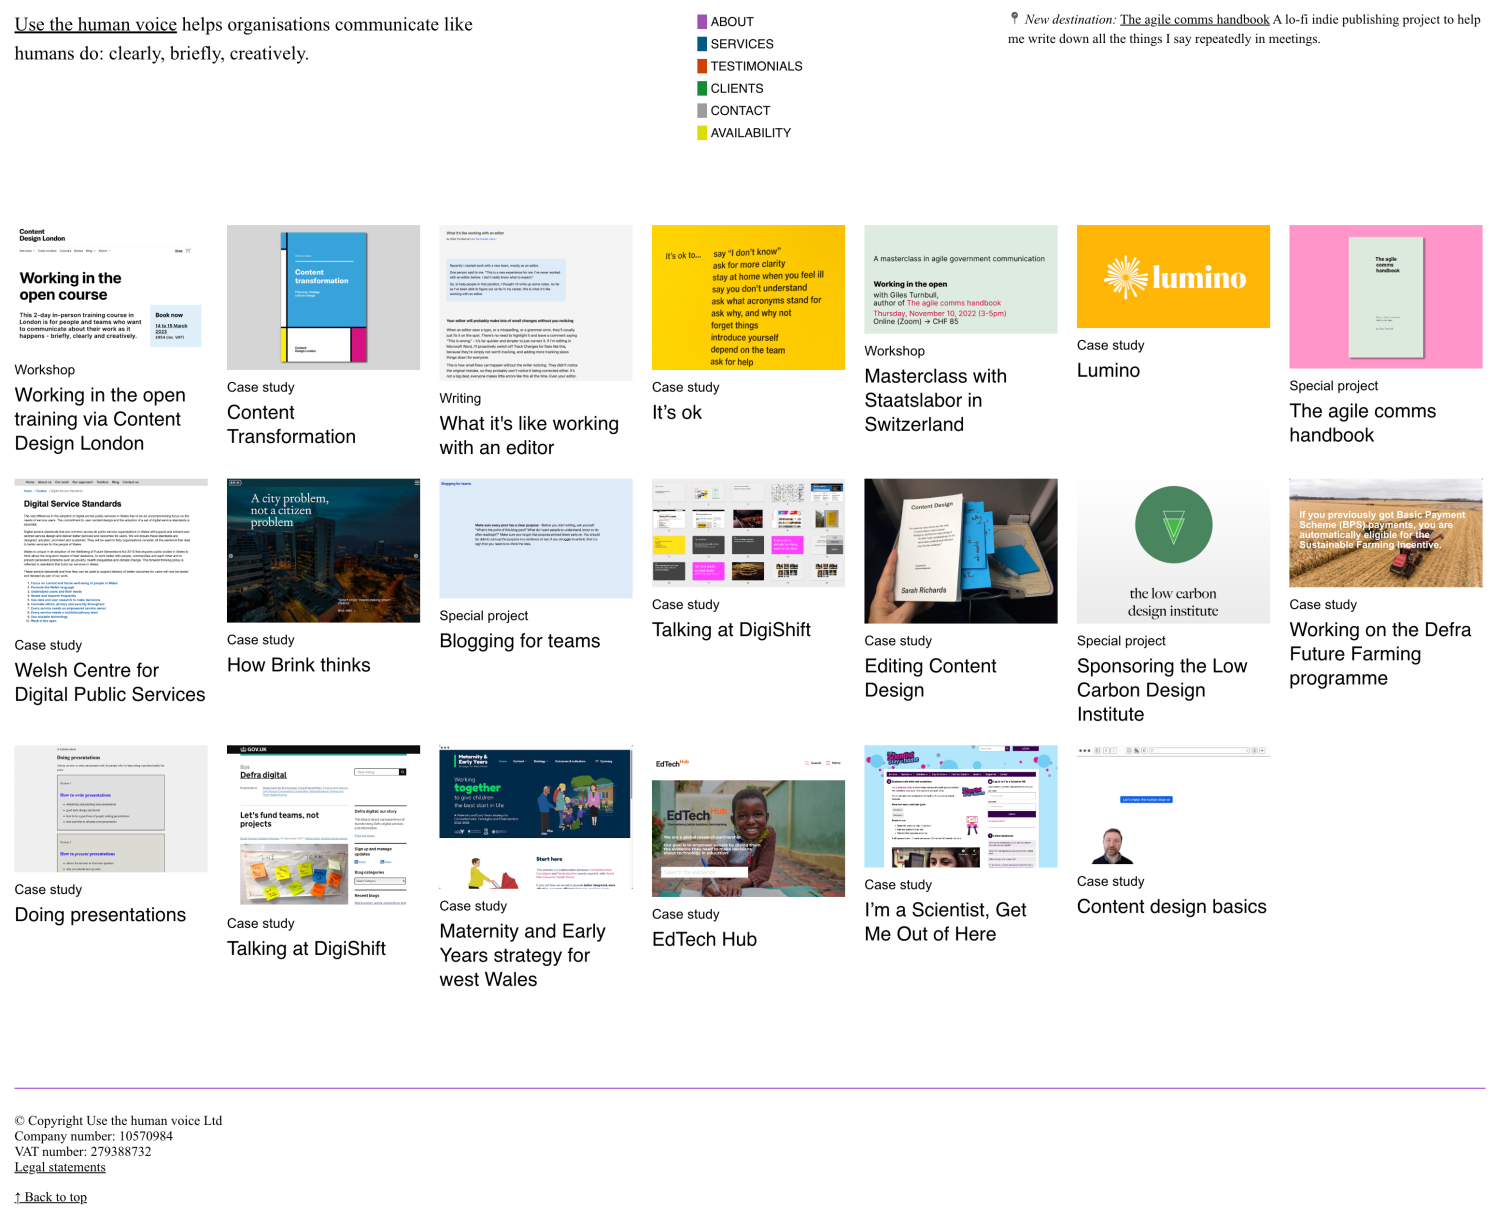Open the Low Carbon Design Institute logo
1500x1223 pixels.
tap(1173, 551)
